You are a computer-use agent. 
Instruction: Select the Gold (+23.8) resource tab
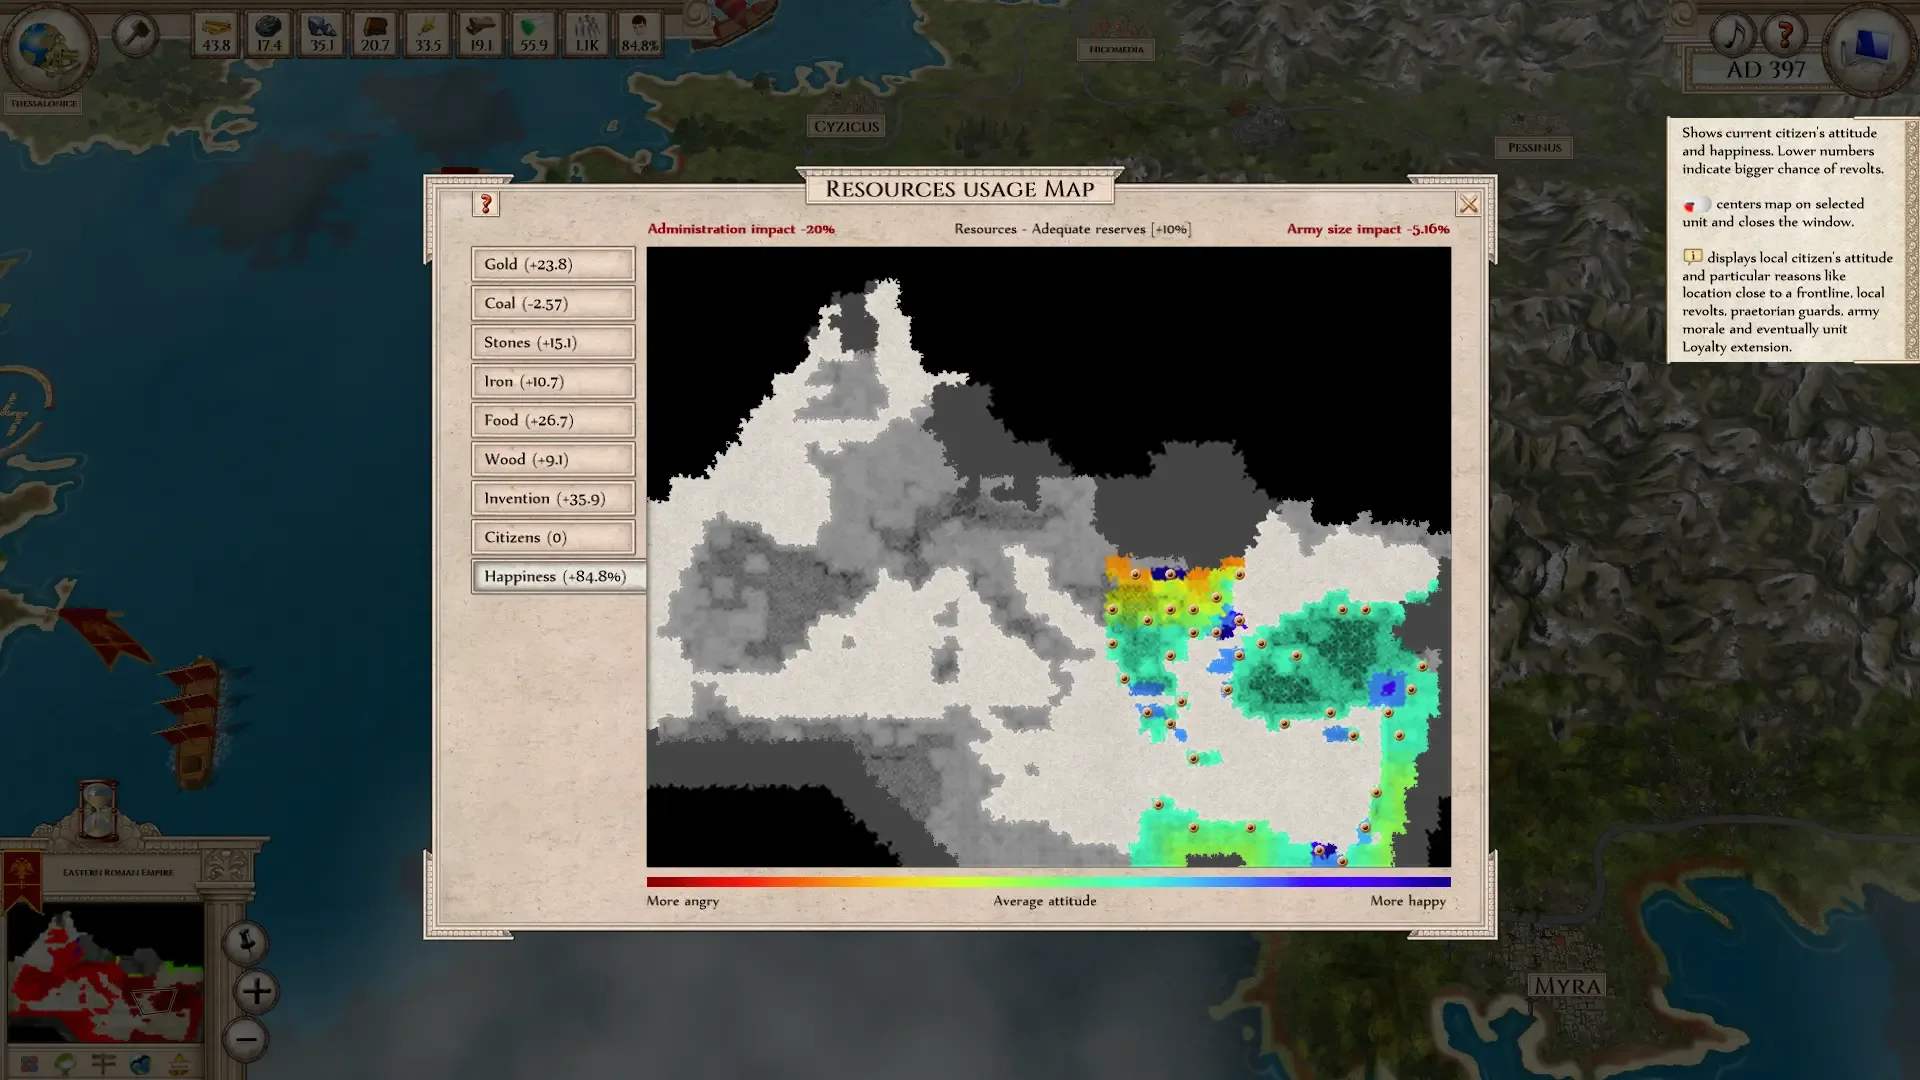(x=553, y=264)
